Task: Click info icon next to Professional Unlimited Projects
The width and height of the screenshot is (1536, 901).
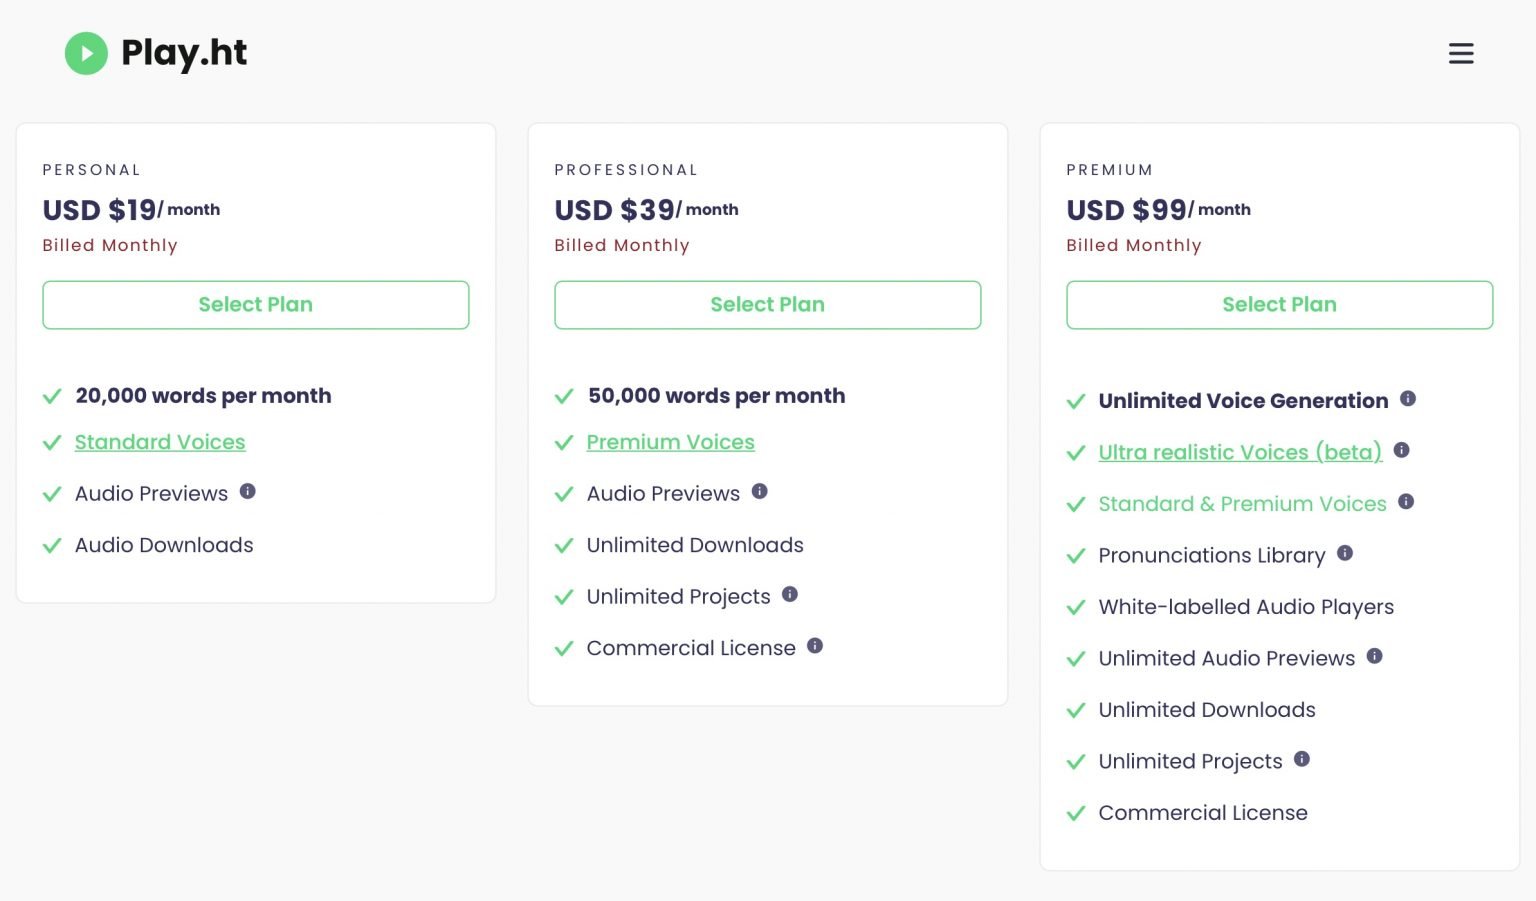Action: pyautogui.click(x=790, y=594)
